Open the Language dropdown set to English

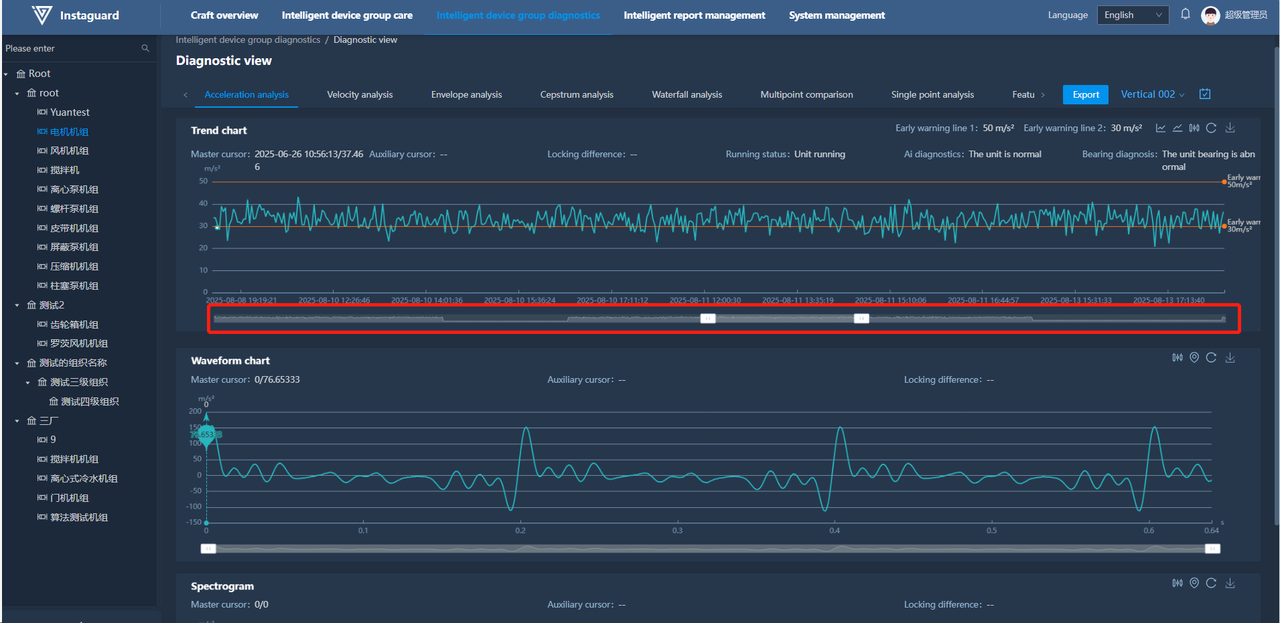click(1132, 15)
